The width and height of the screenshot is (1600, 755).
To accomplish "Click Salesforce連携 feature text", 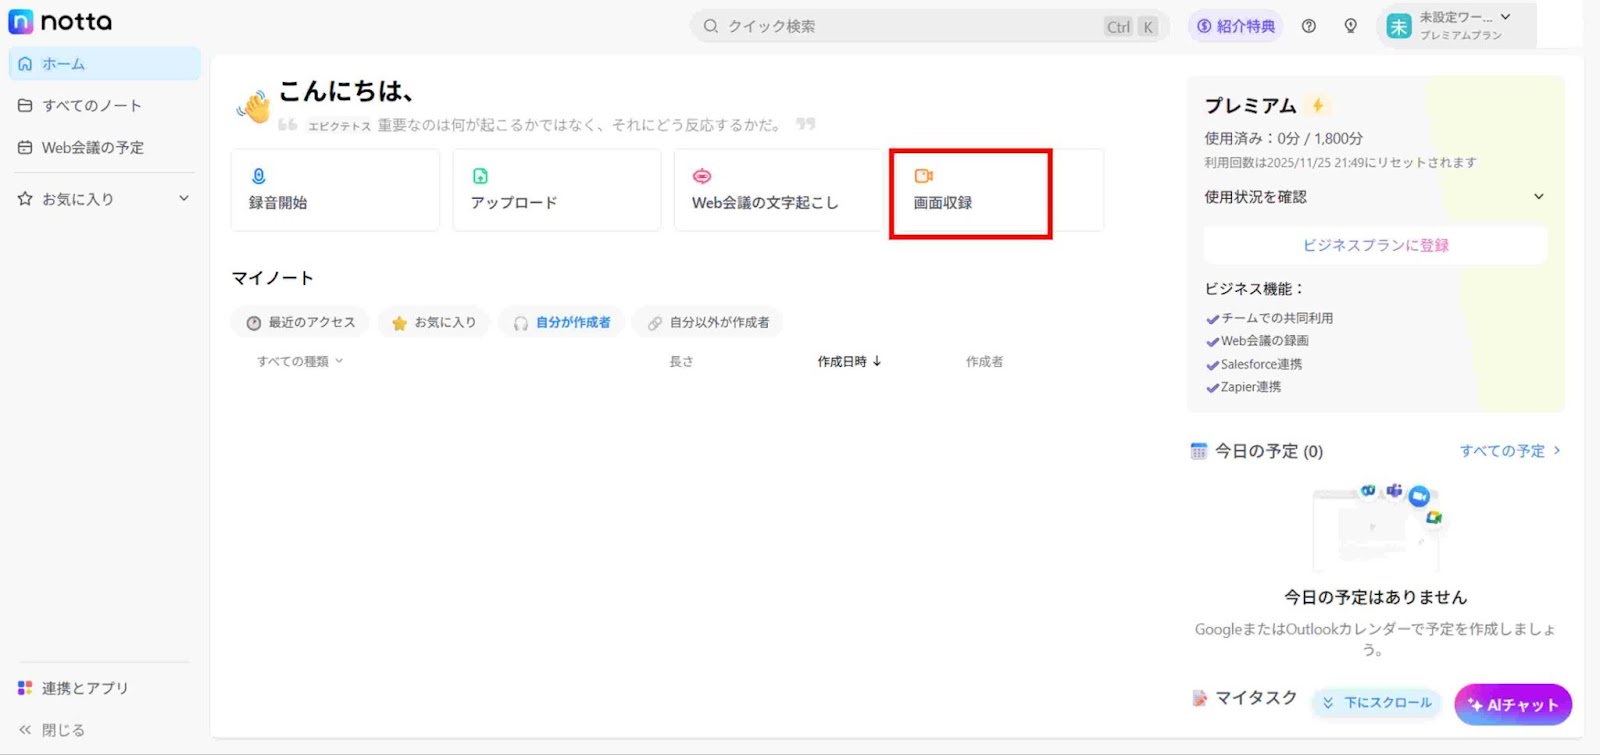I will (x=1261, y=364).
